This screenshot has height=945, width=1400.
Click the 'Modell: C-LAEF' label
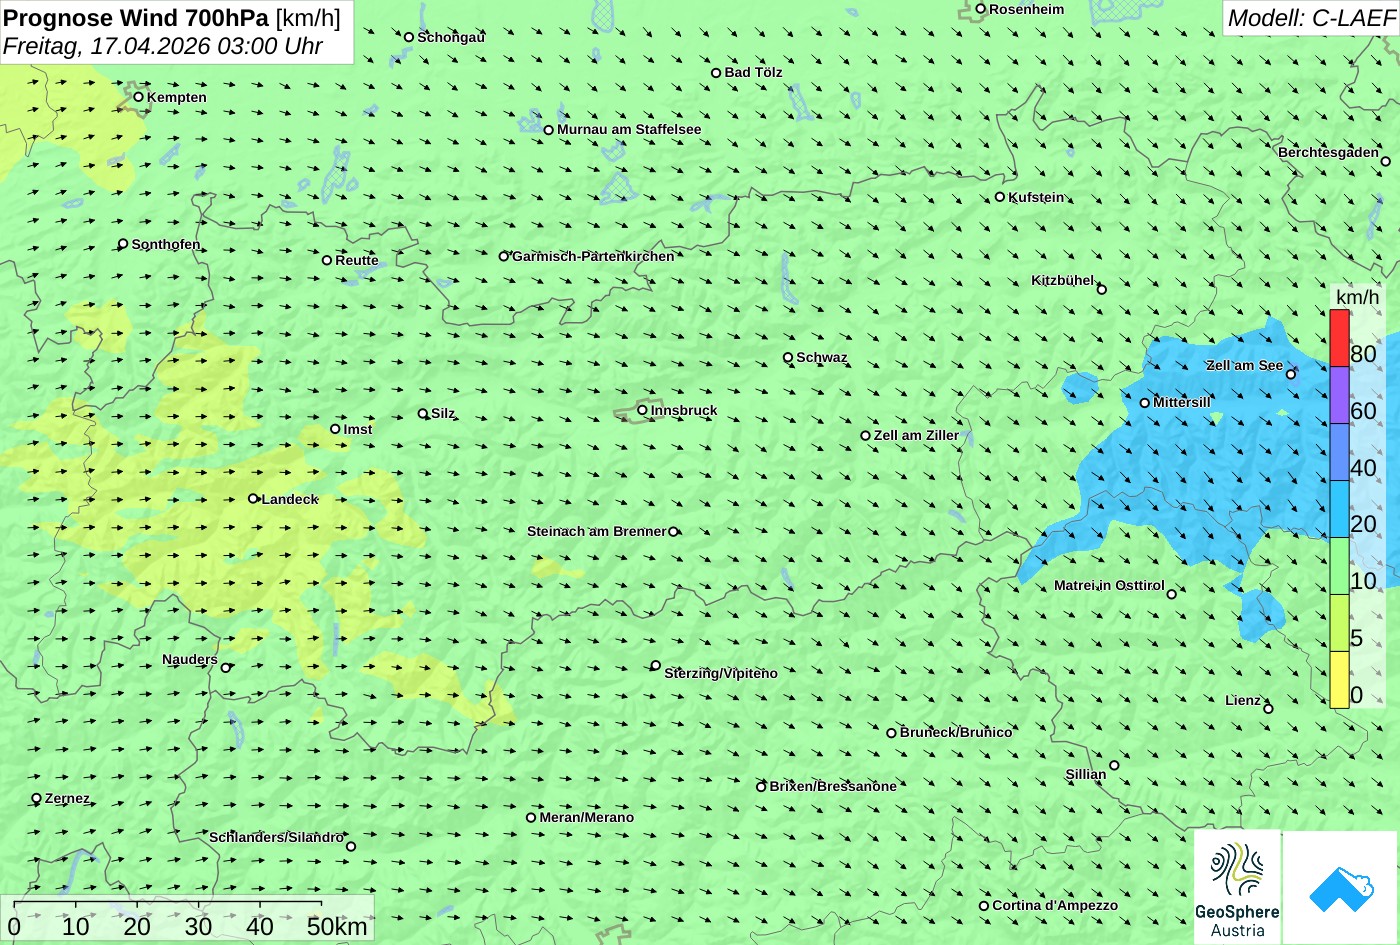(x=1310, y=18)
